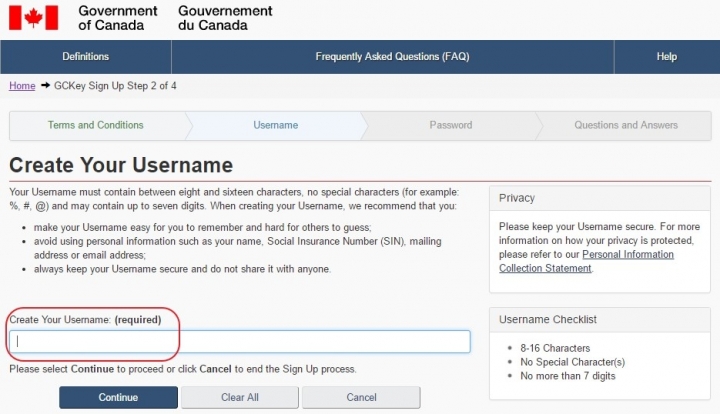This screenshot has height=414, width=720.
Task: Open the Help menu item
Action: point(667,56)
